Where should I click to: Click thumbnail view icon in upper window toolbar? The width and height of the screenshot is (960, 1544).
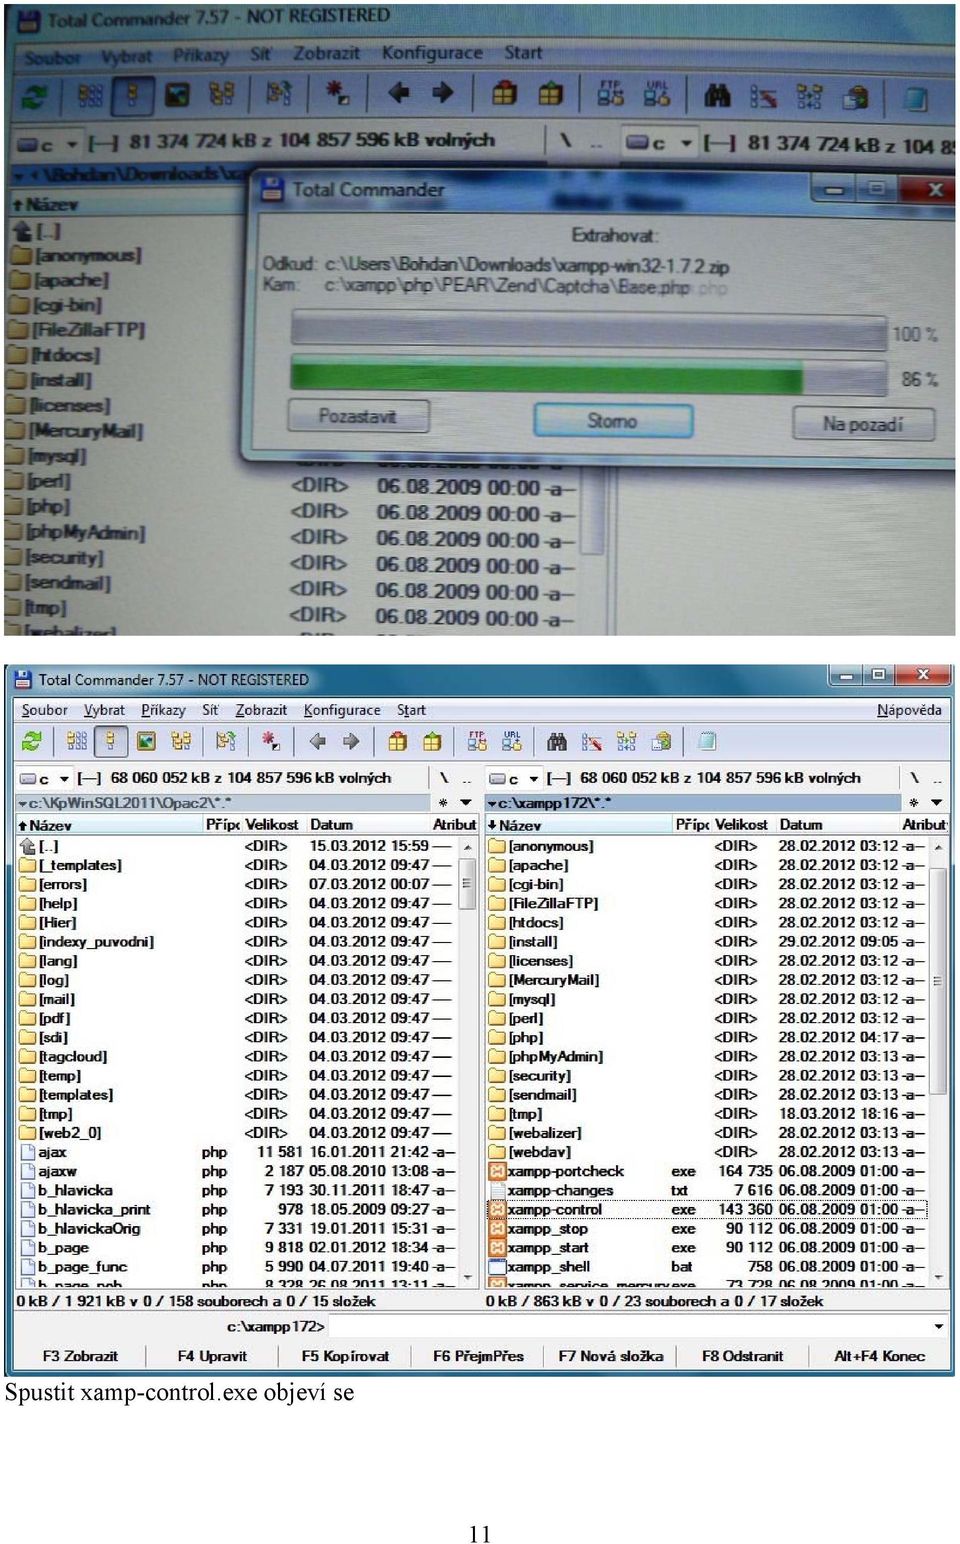[x=177, y=94]
